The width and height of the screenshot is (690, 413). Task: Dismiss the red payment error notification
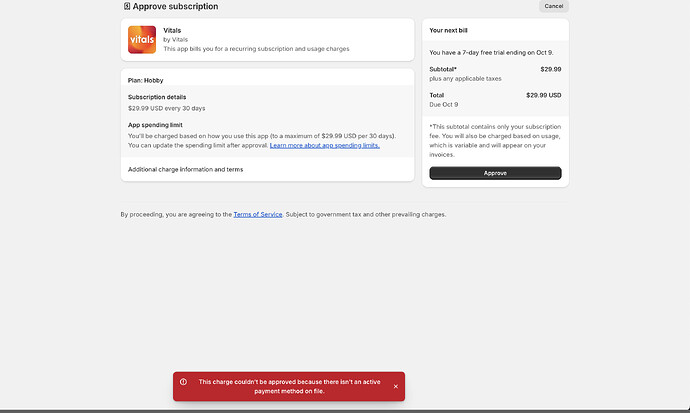(x=396, y=386)
